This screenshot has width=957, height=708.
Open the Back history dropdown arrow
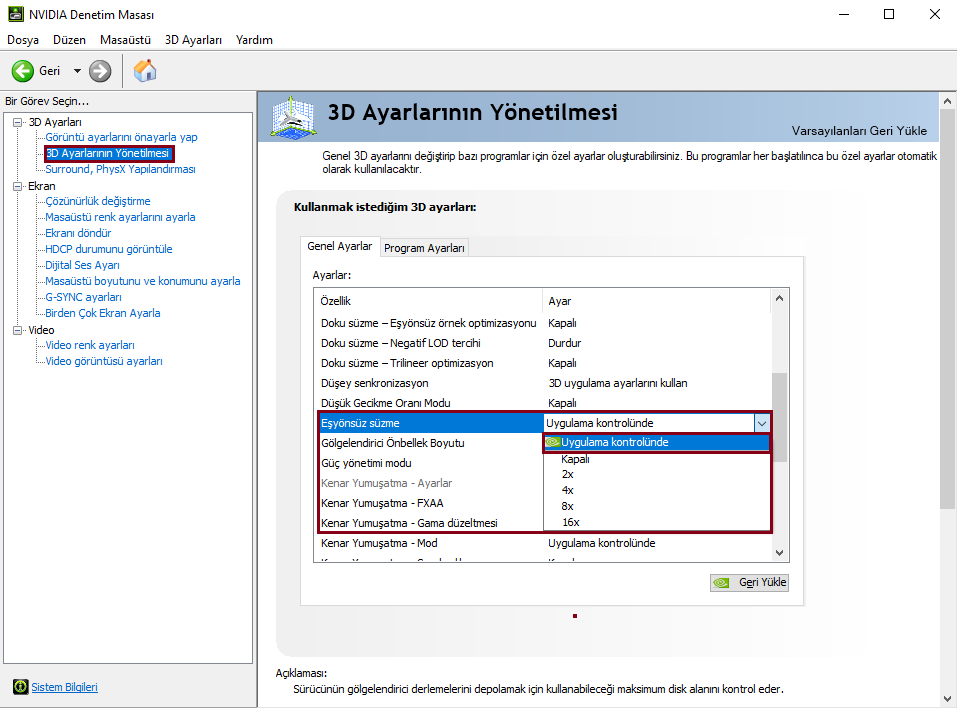(x=78, y=71)
